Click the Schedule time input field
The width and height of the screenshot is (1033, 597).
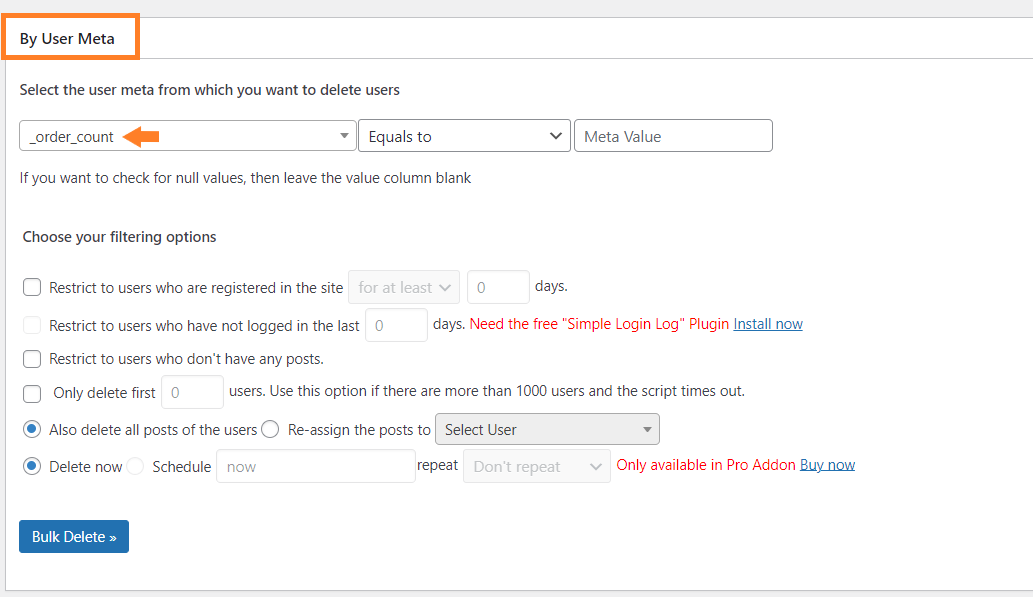[x=316, y=467]
